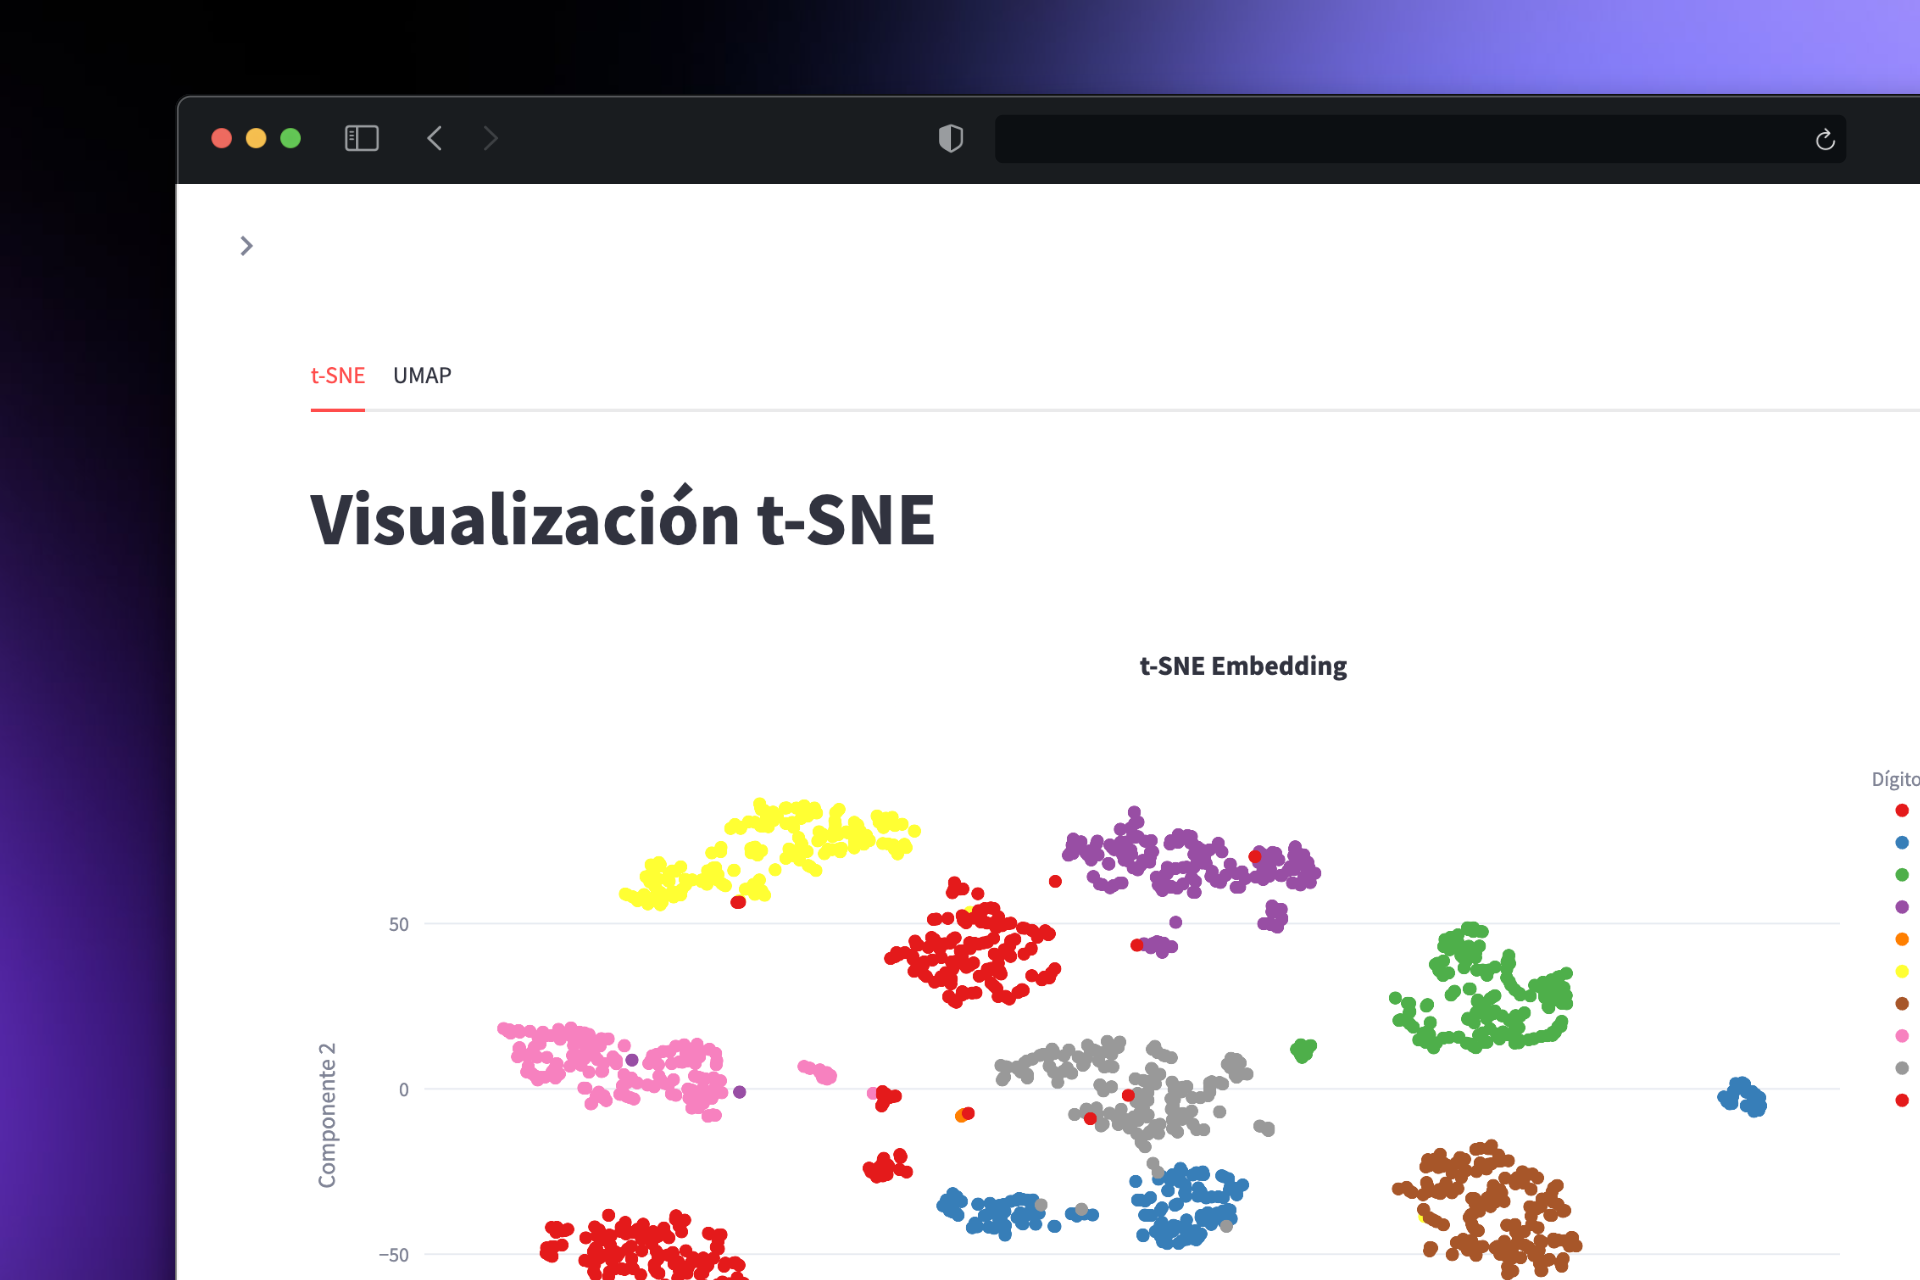This screenshot has width=1920, height=1280.
Task: Minimize the browser with the yellow button
Action: (x=256, y=138)
